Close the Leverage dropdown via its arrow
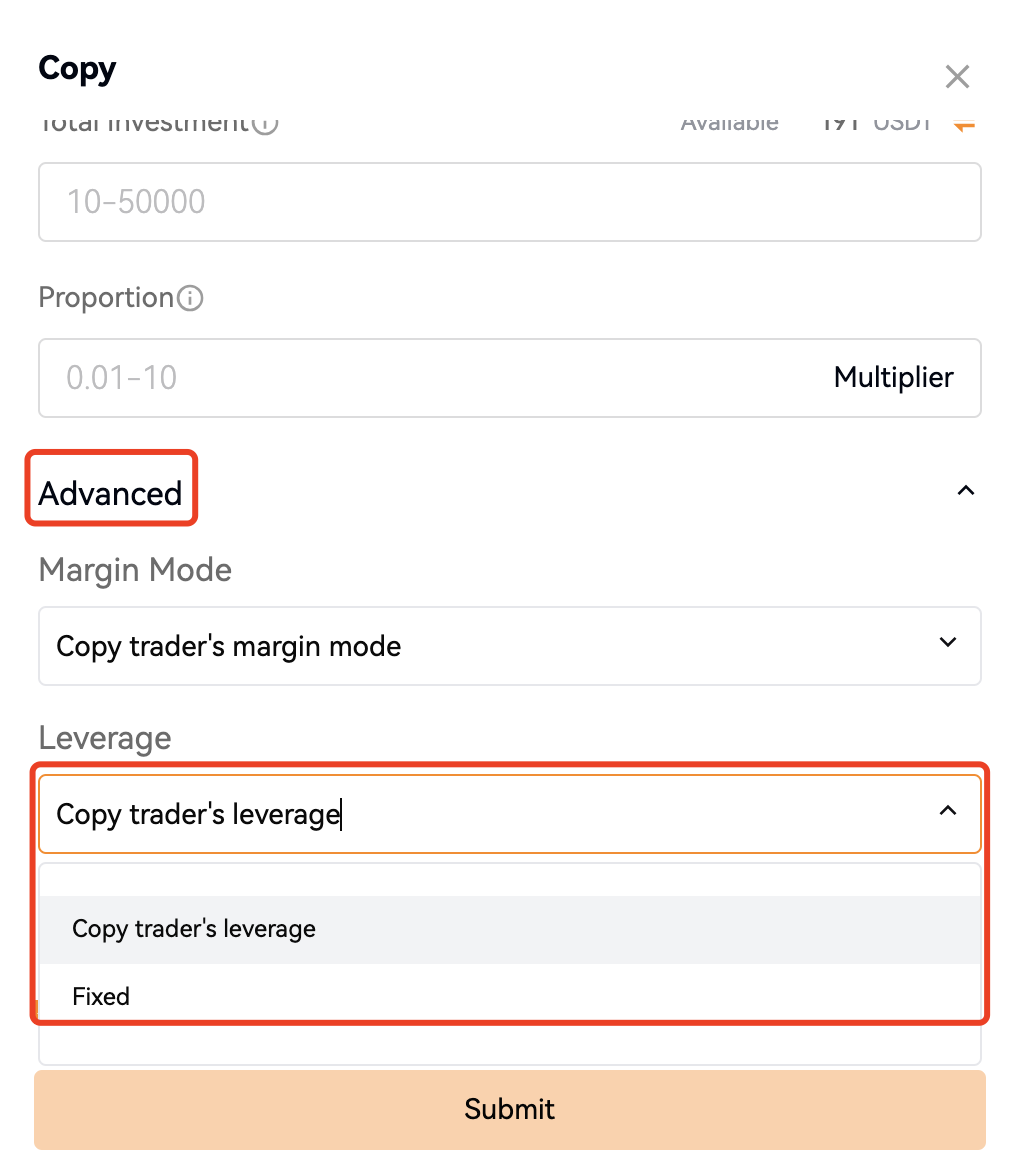Image resolution: width=1010 pixels, height=1172 pixels. pos(947,811)
